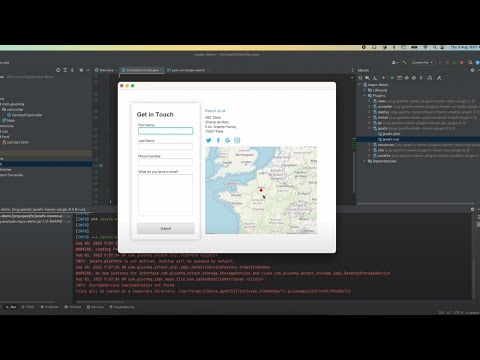Switch to Main.java editor tab
The height and width of the screenshot is (360, 480).
point(105,70)
